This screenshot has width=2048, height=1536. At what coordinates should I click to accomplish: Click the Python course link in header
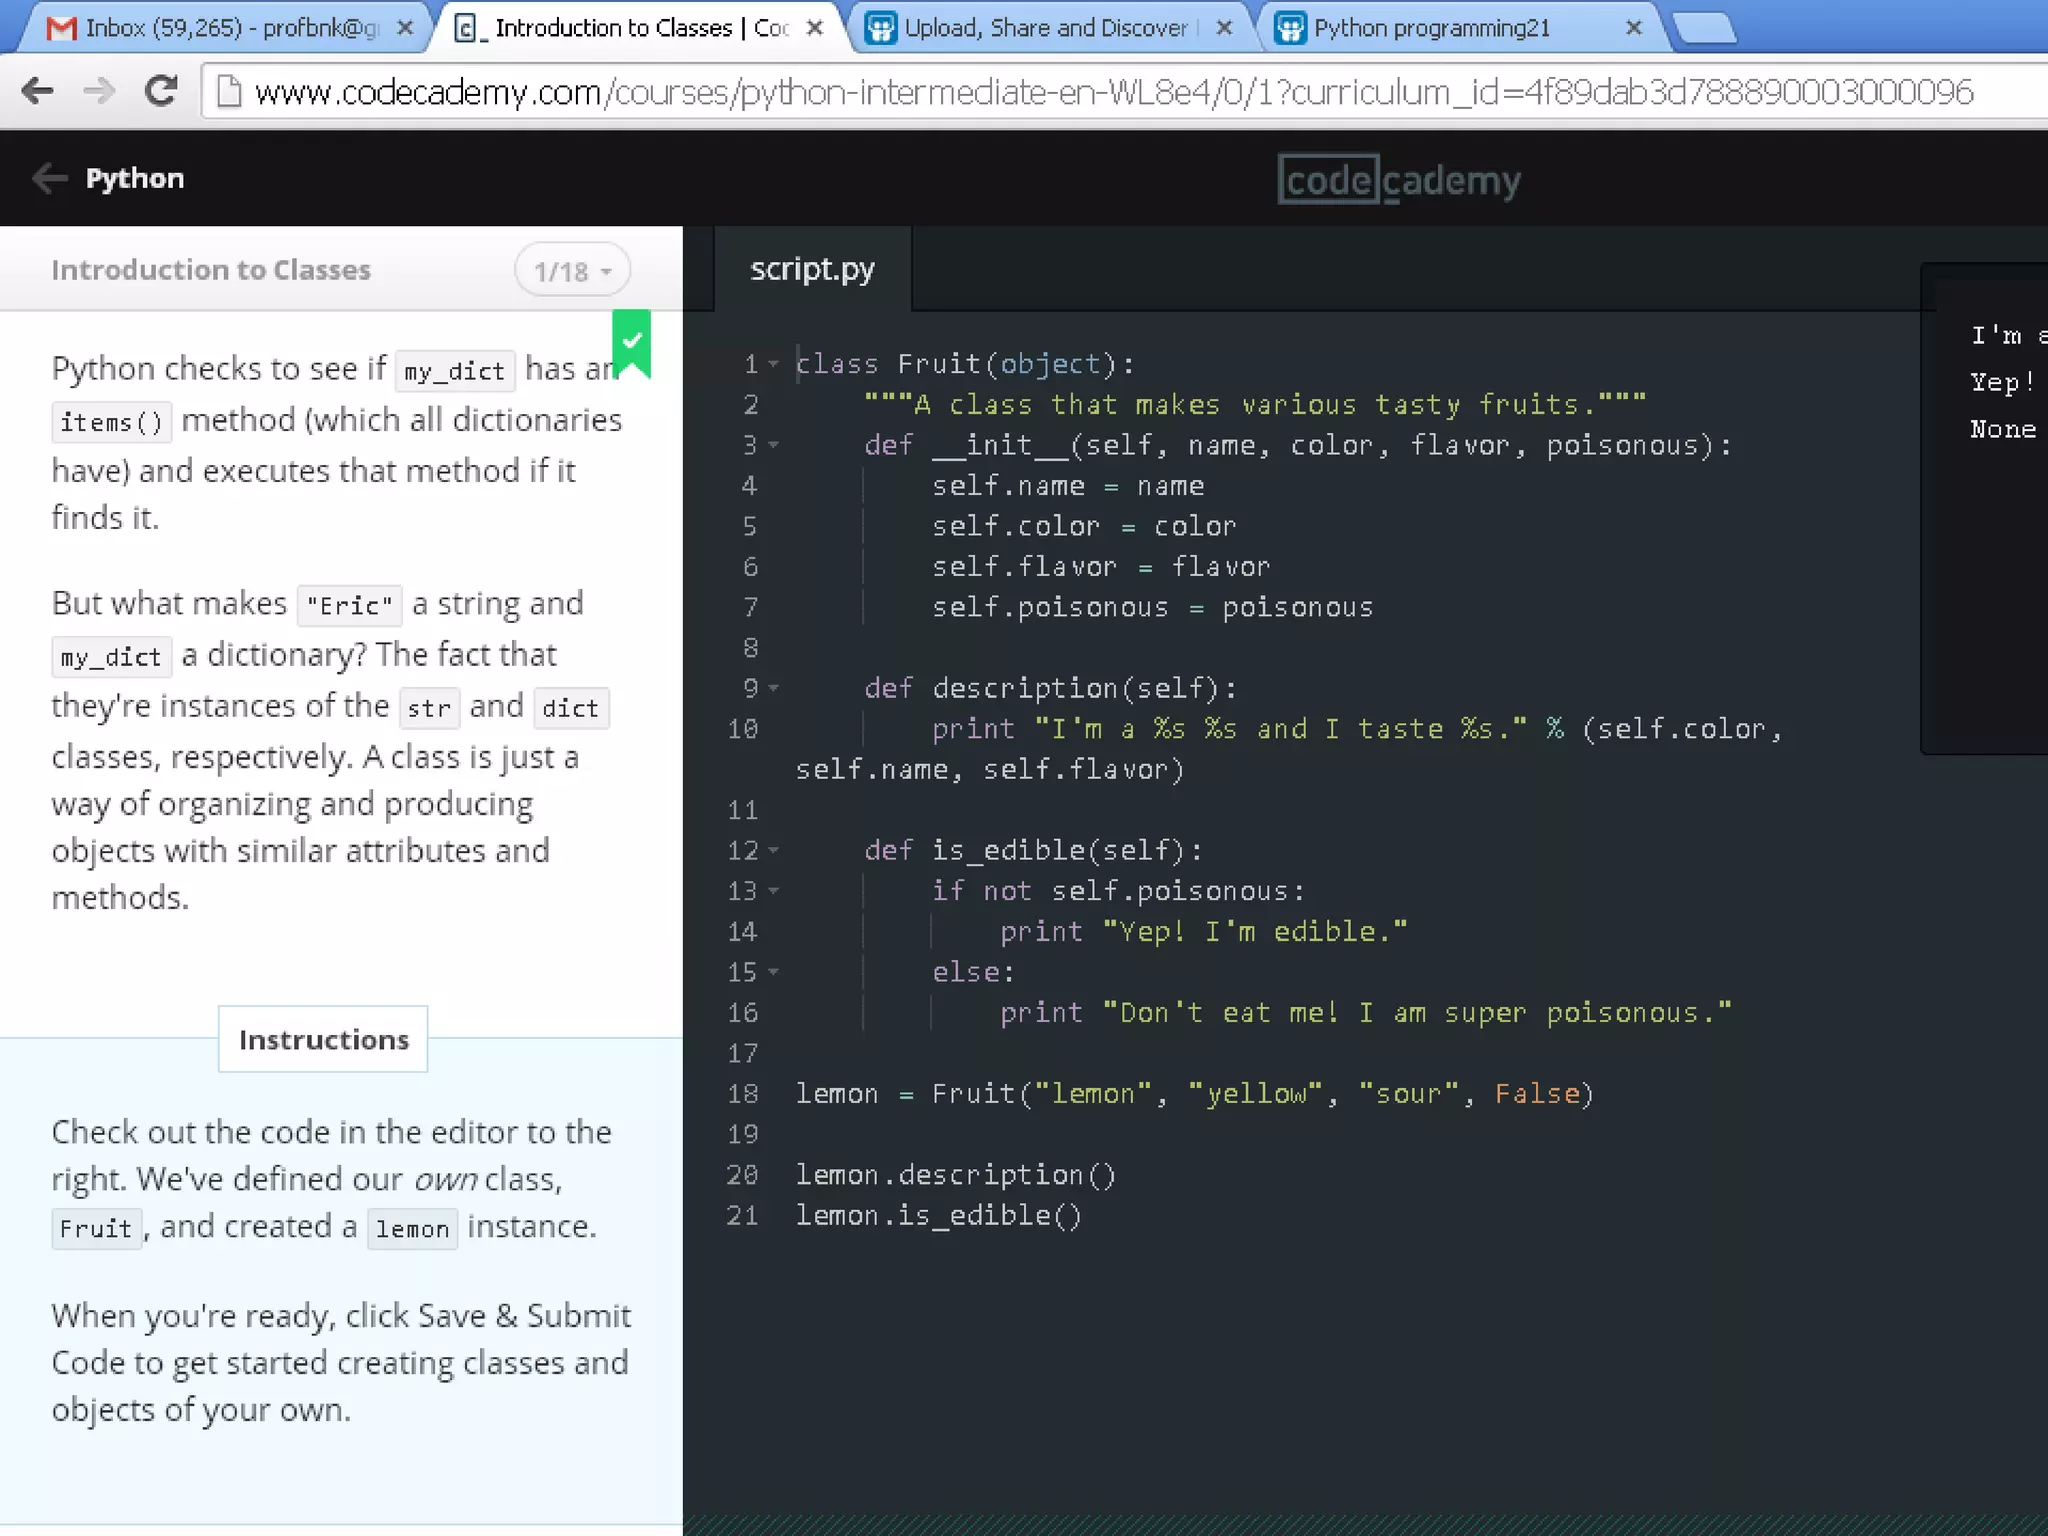click(135, 178)
